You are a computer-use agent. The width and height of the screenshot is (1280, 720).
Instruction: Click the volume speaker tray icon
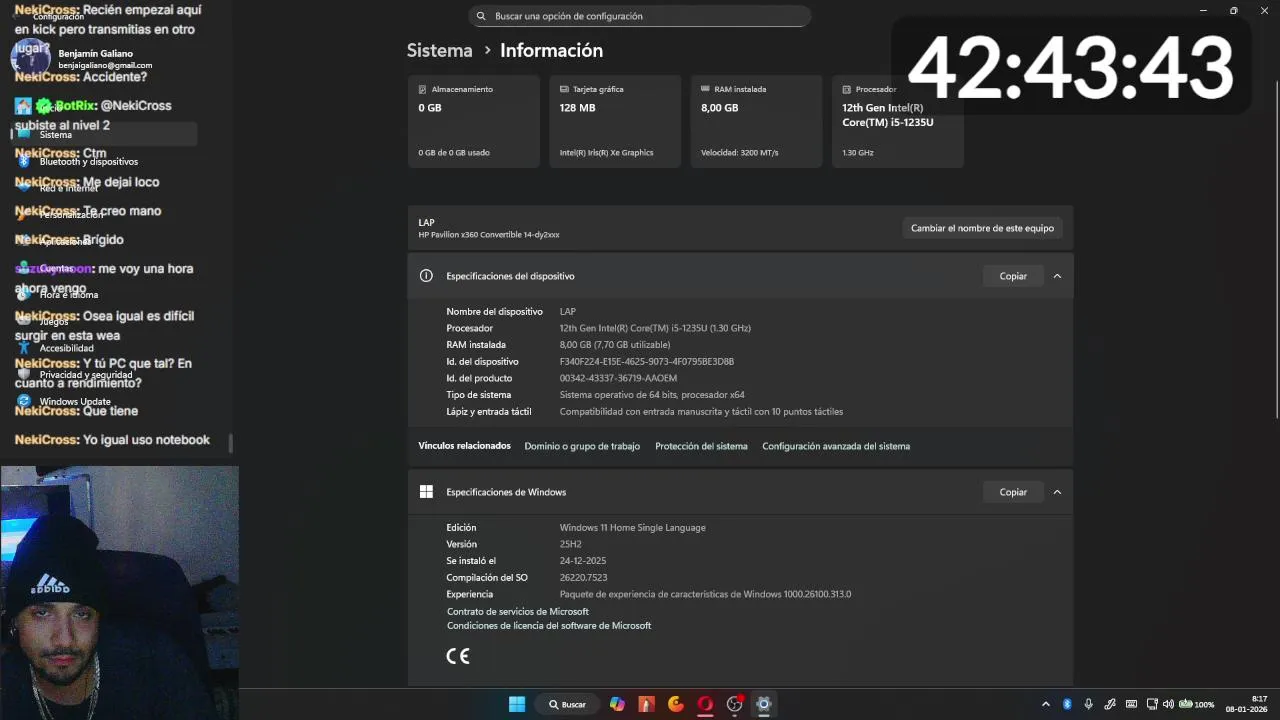click(1168, 704)
